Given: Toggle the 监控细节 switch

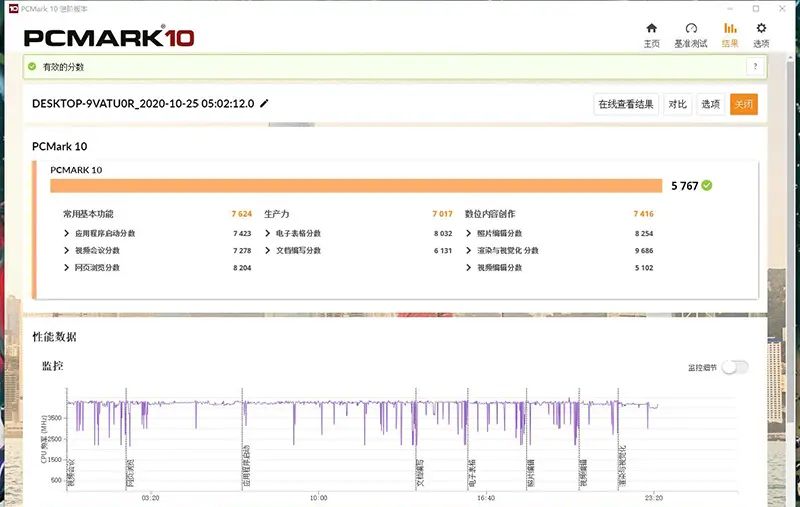Looking at the screenshot, I should click(735, 367).
